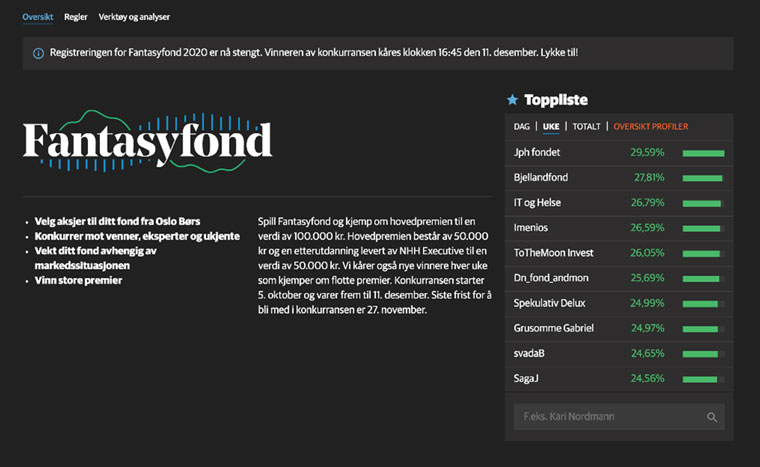Click the 24,56% return value
760x467 pixels.
point(648,379)
